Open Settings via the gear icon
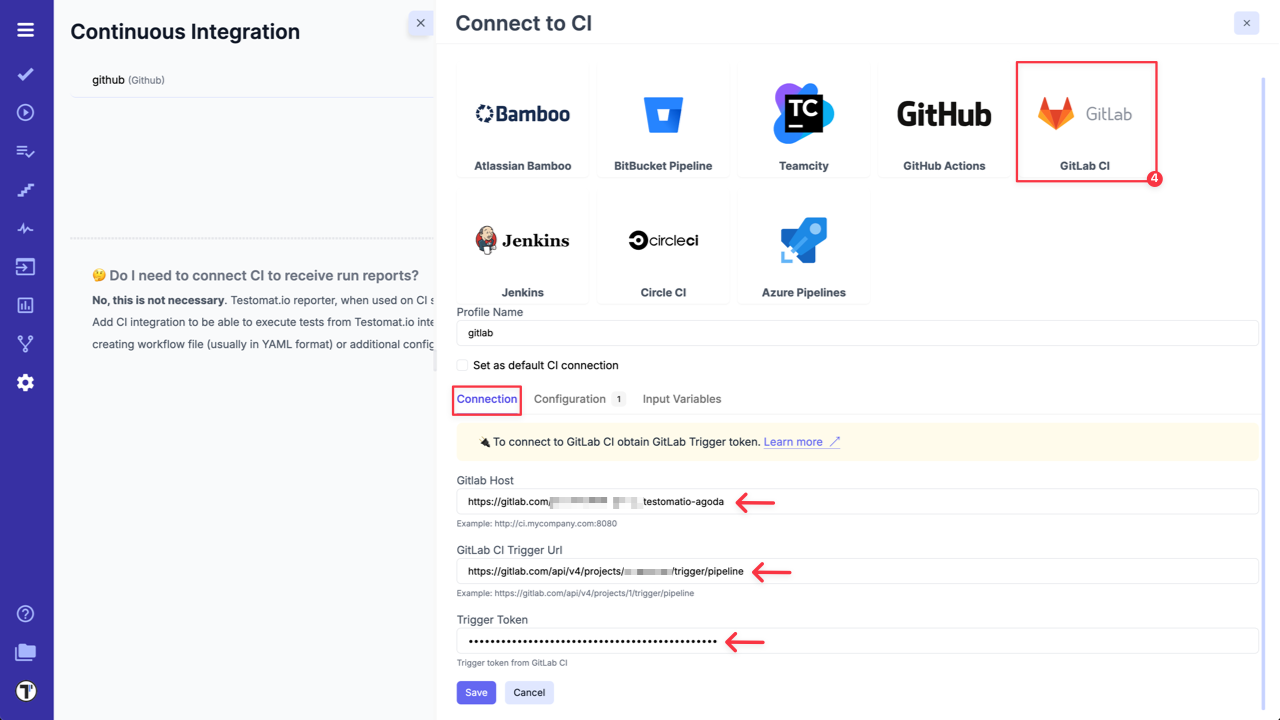Viewport: 1280px width, 720px height. coord(26,381)
